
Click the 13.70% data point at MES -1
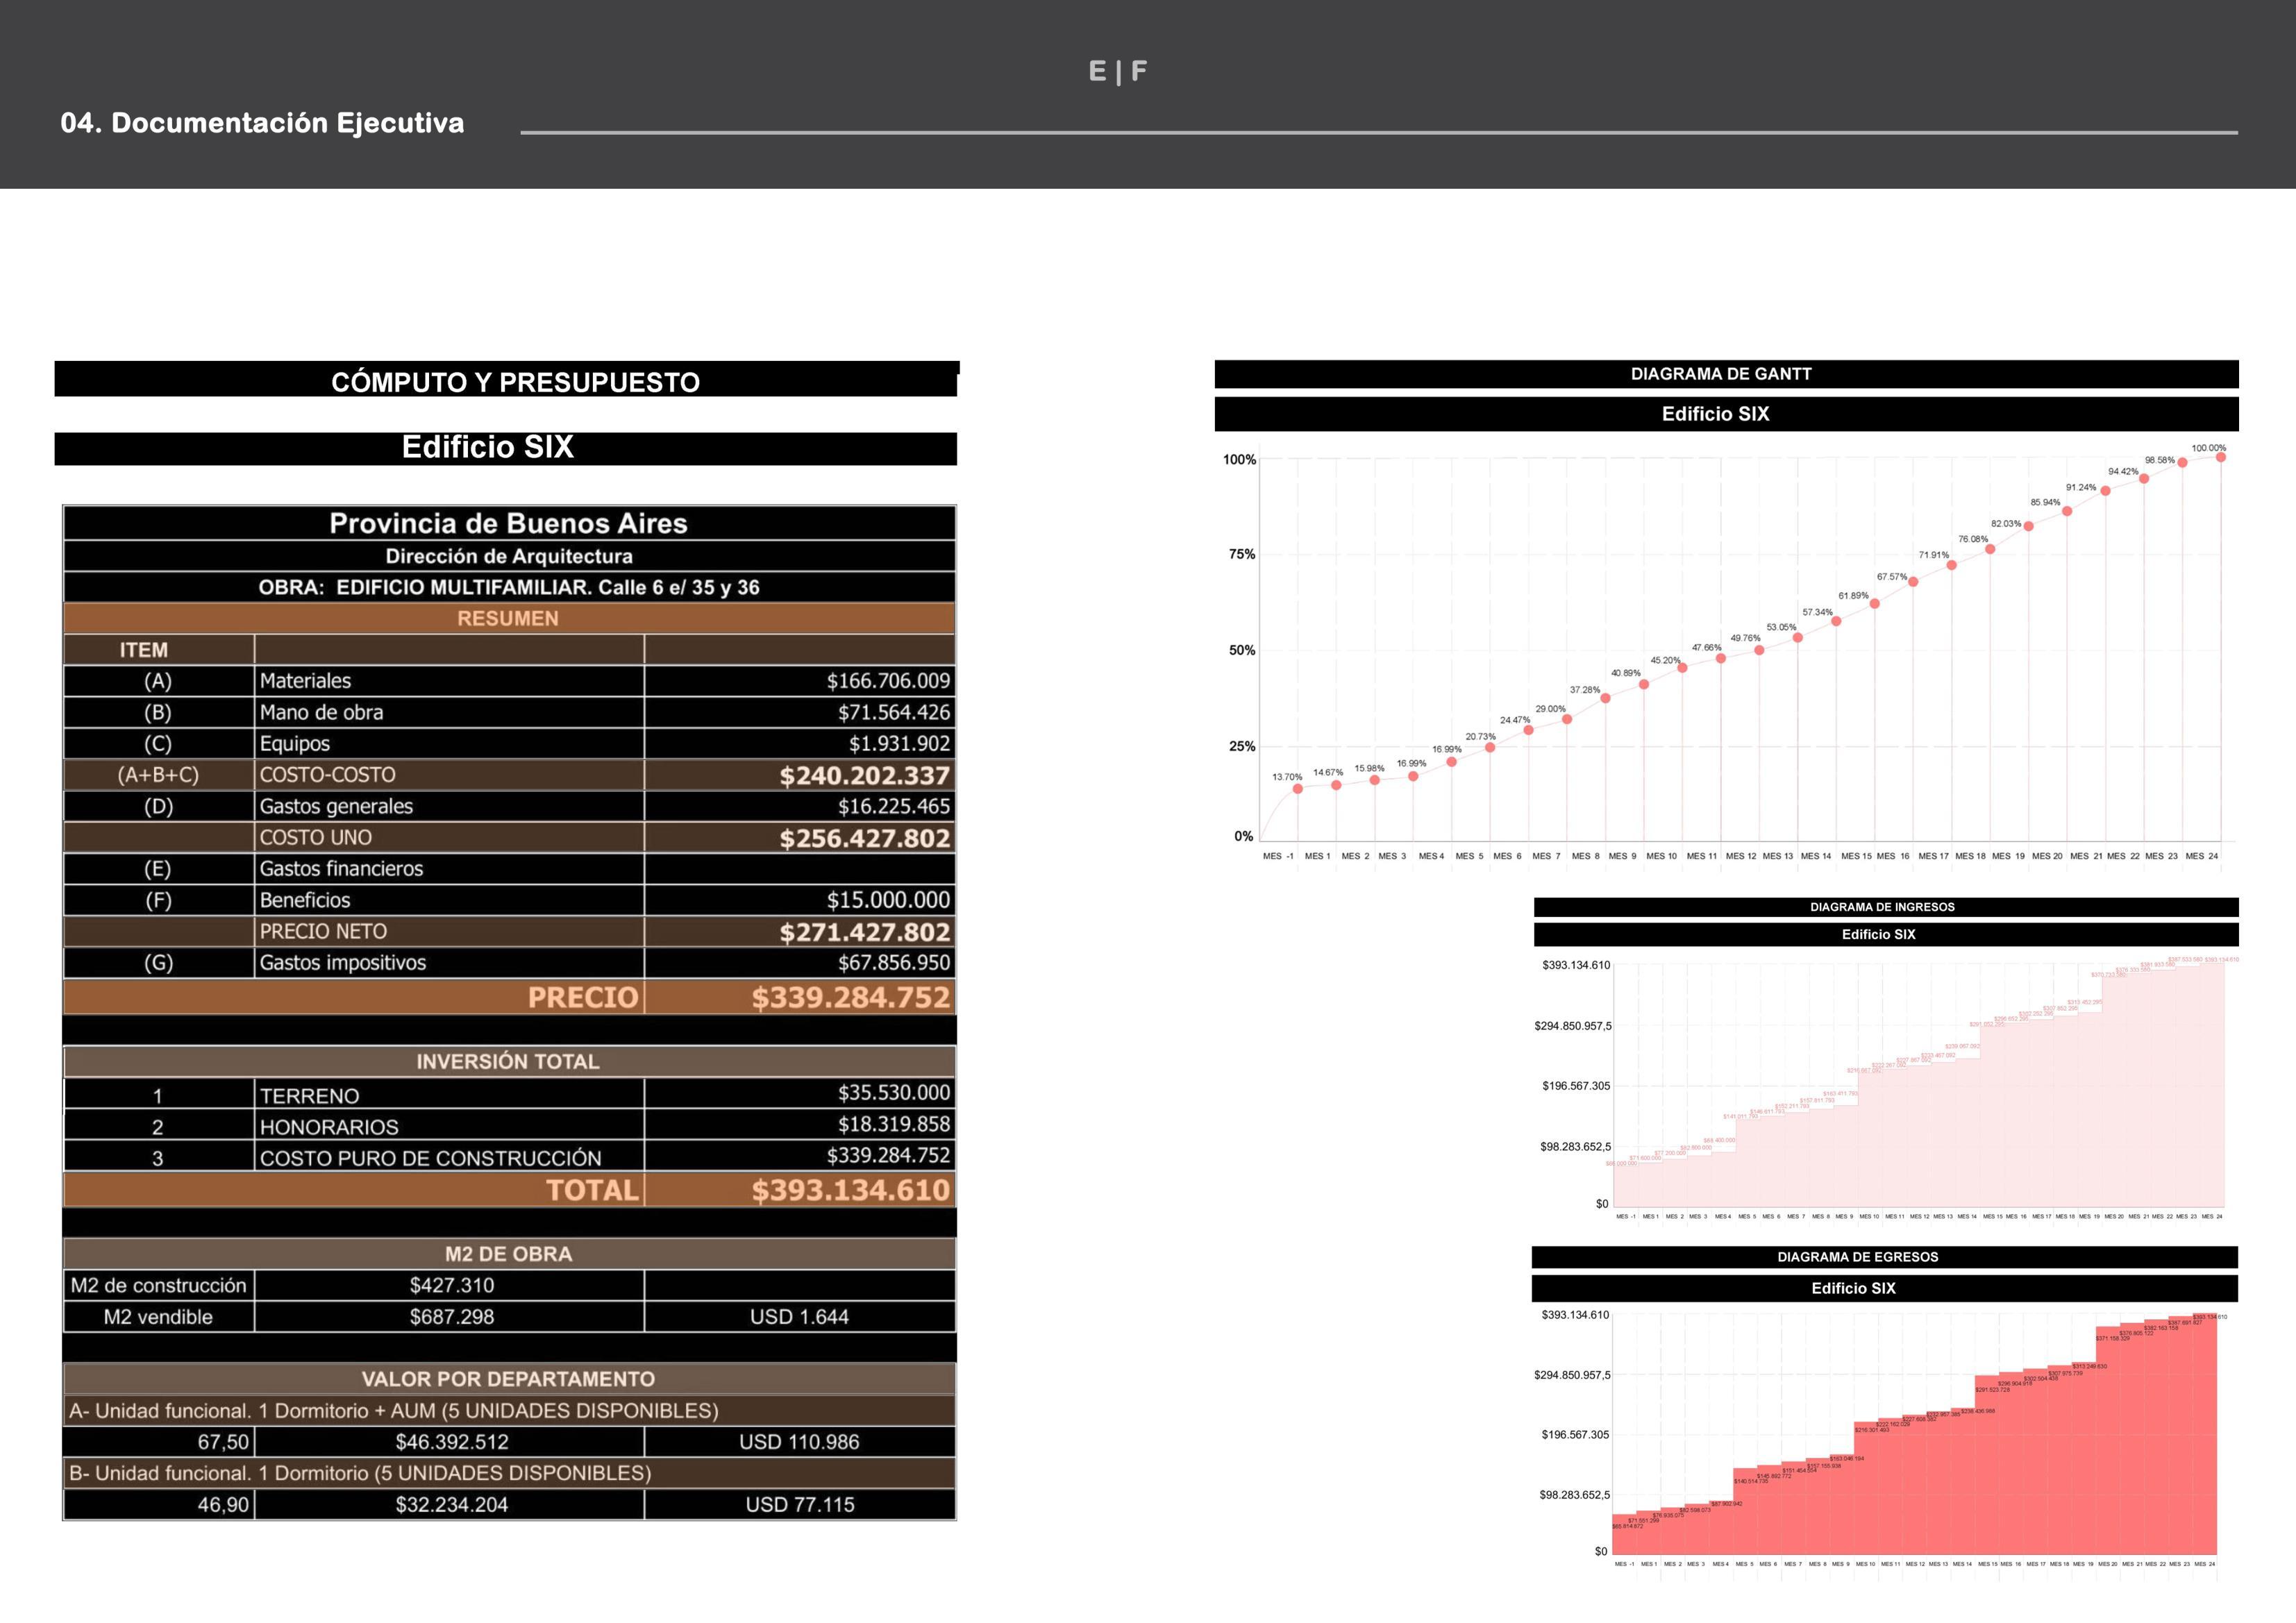point(1298,789)
